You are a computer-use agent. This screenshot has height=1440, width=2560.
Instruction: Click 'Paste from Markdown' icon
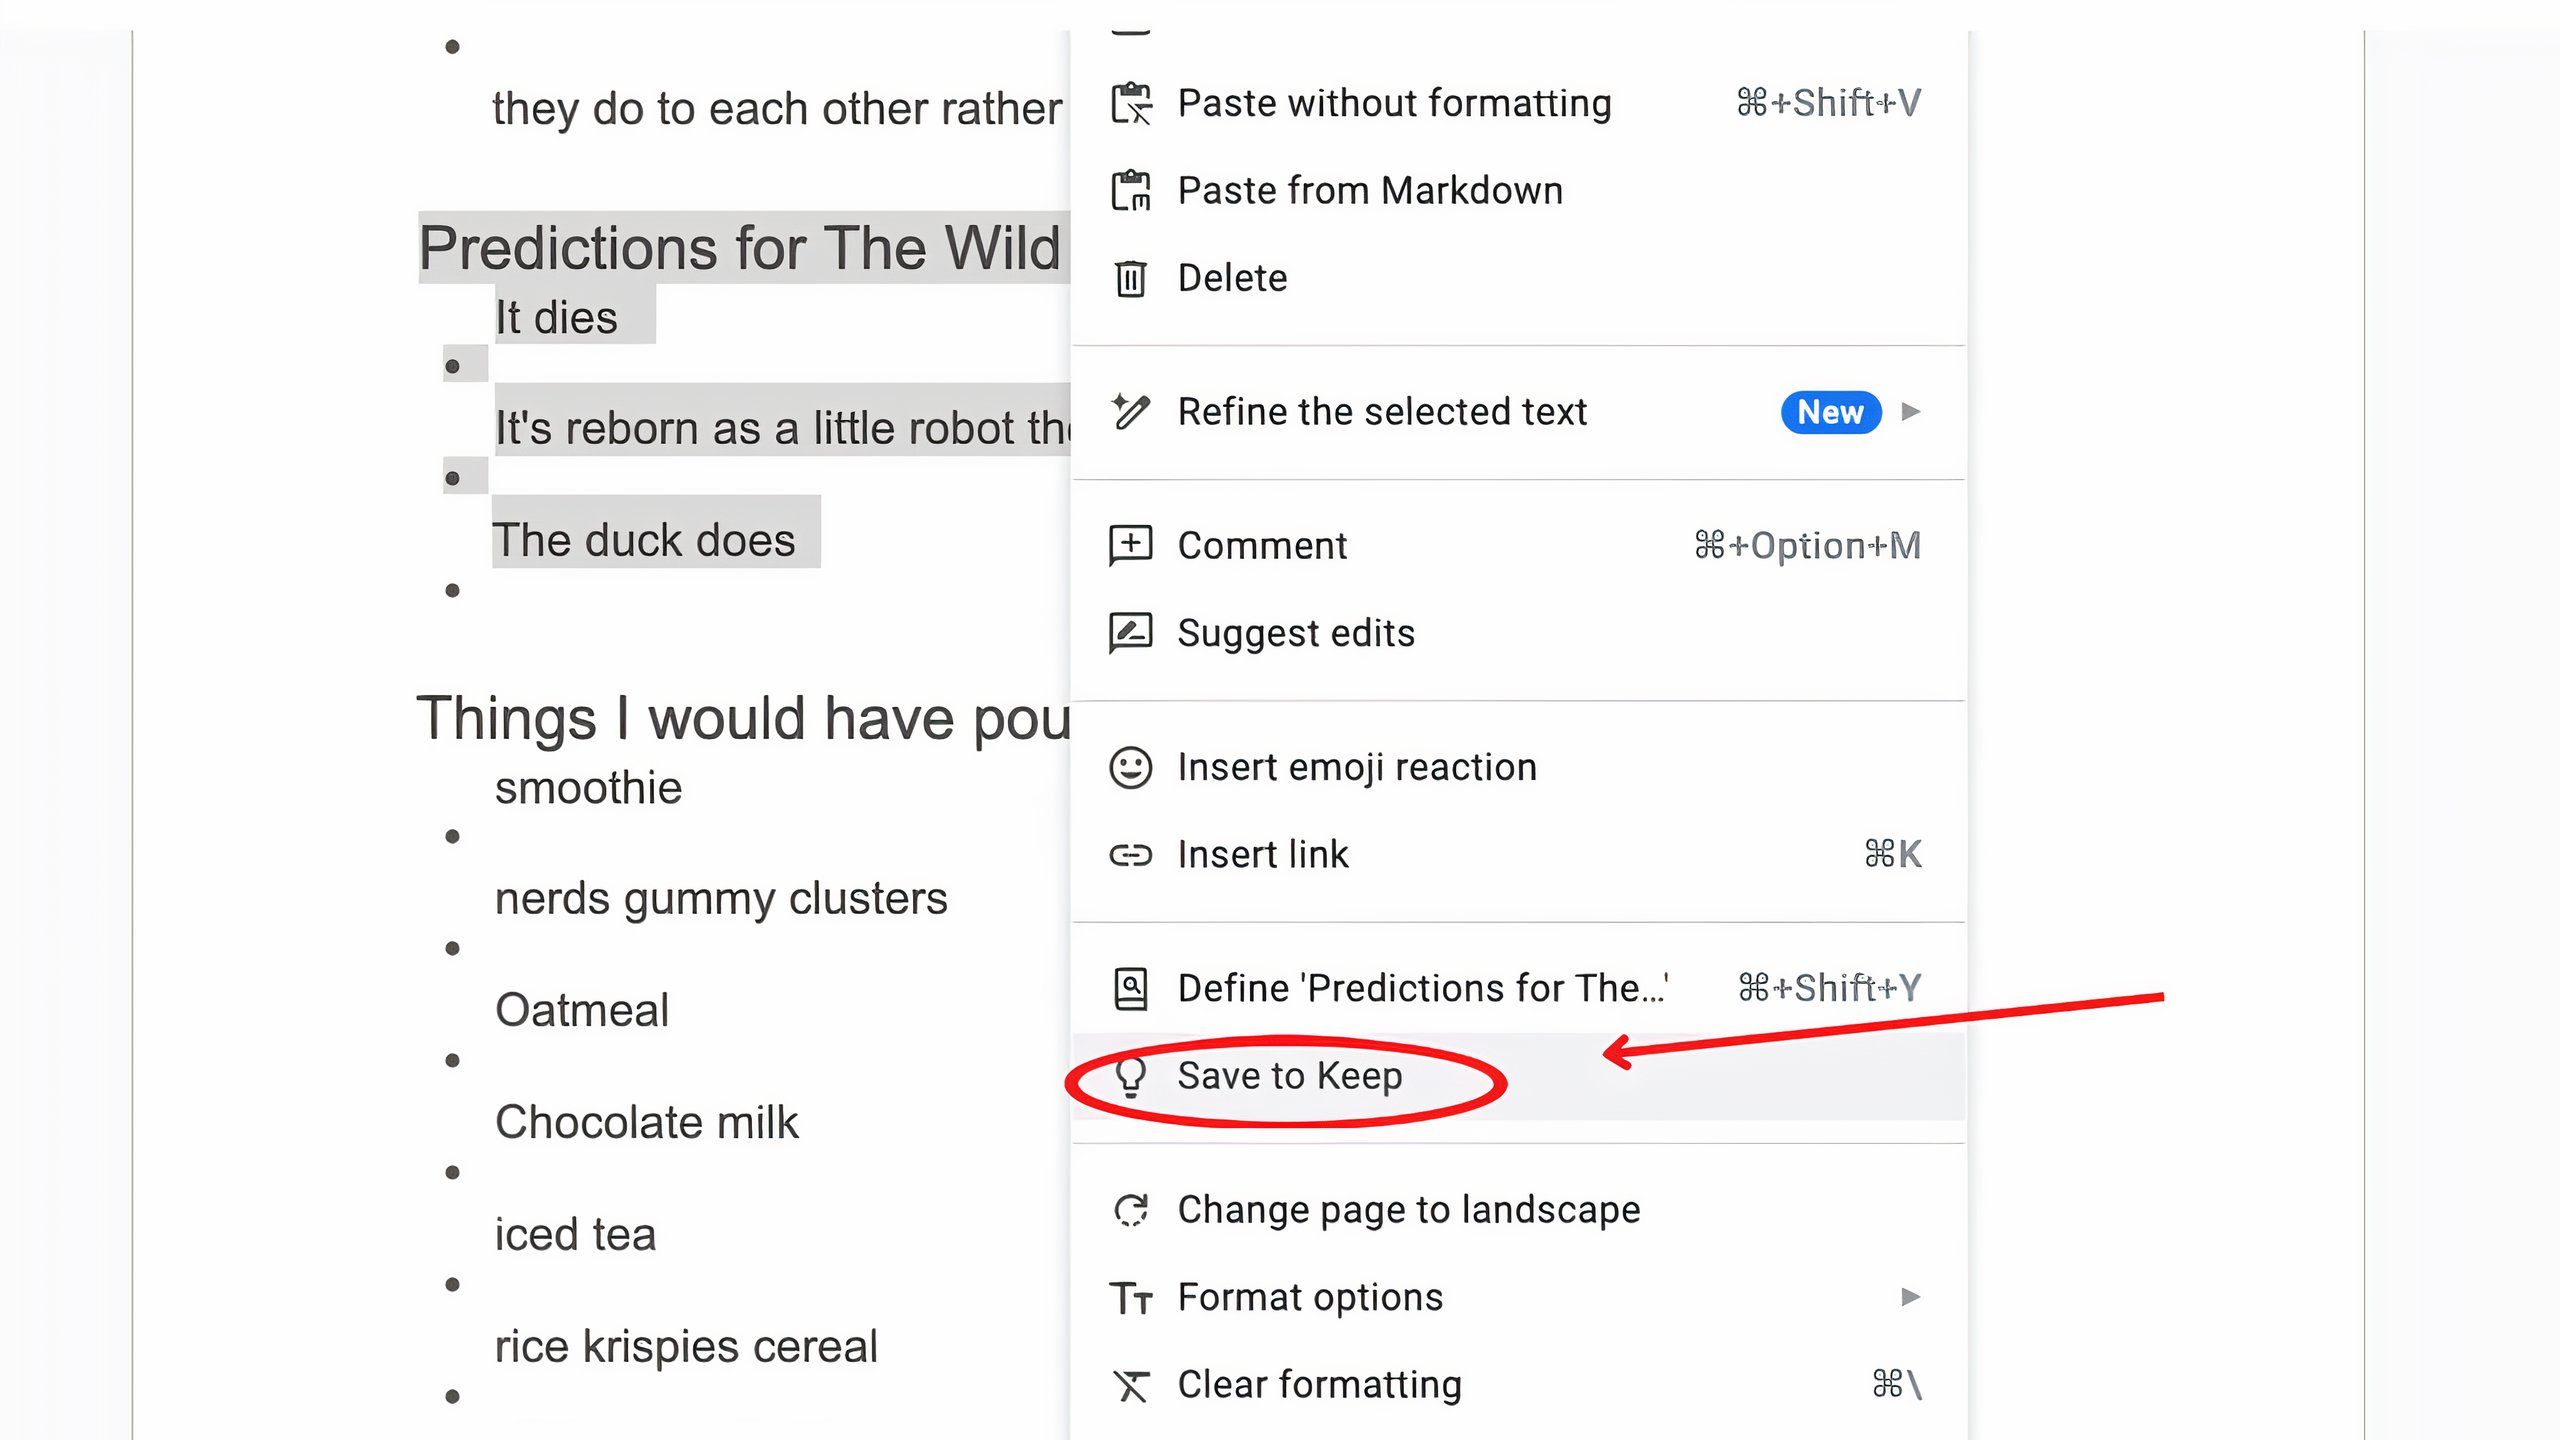pyautogui.click(x=1131, y=190)
